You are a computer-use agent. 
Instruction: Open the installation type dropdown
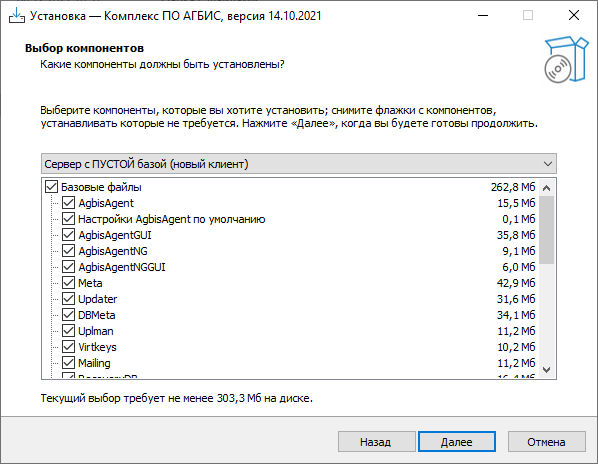coord(299,164)
